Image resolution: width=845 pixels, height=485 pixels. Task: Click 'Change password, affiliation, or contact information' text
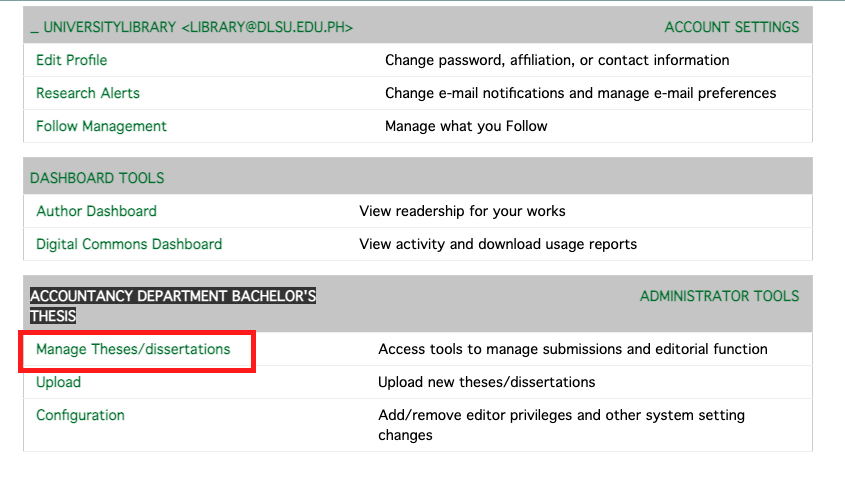point(557,60)
